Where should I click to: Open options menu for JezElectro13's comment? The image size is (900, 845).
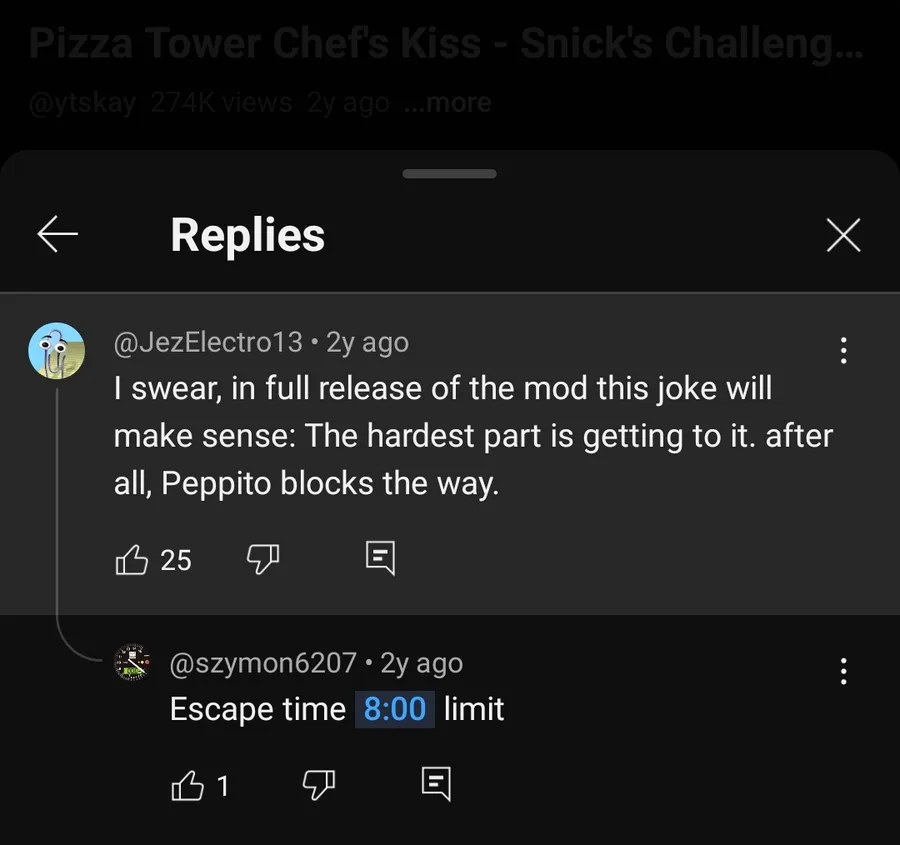[x=843, y=350]
